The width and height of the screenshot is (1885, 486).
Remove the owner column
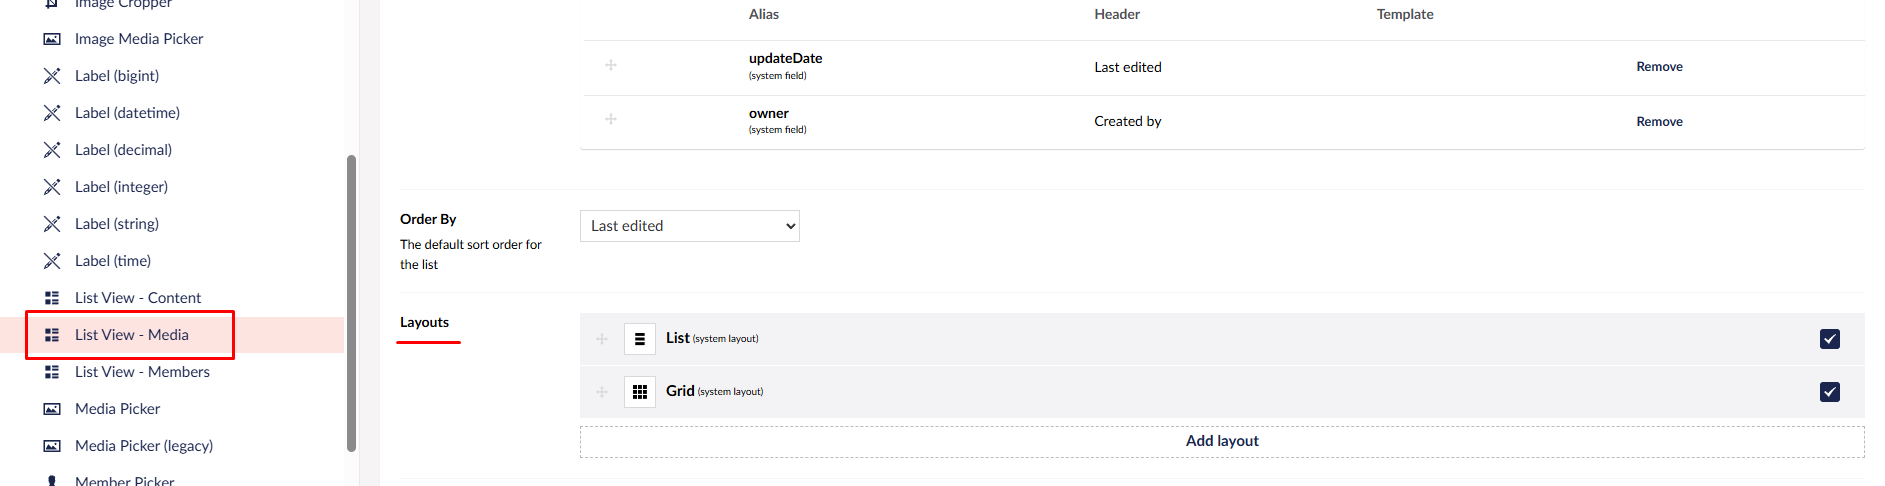(1659, 122)
